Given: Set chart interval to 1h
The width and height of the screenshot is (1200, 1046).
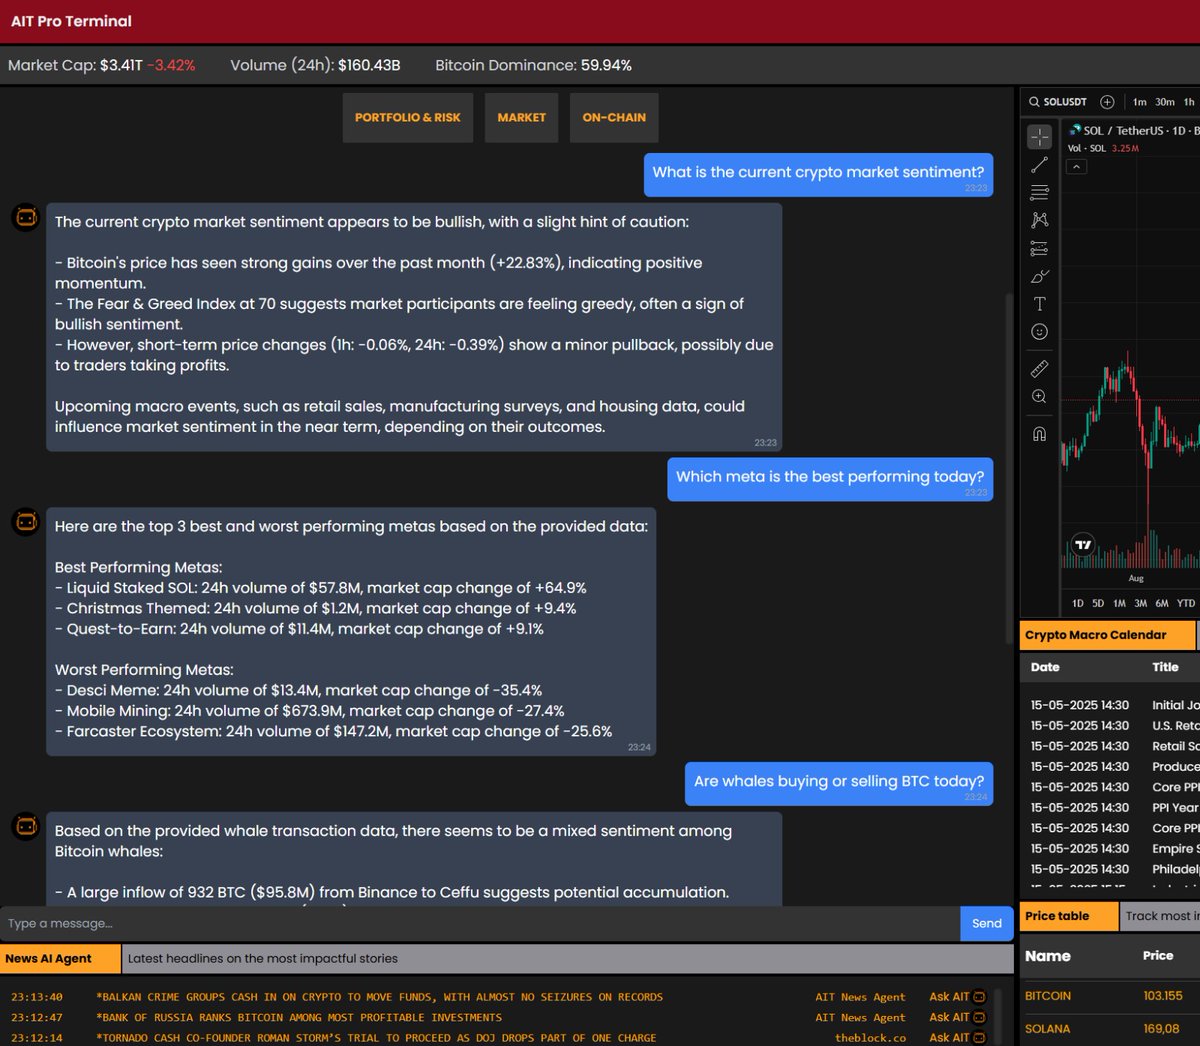Looking at the screenshot, I should coord(1189,102).
